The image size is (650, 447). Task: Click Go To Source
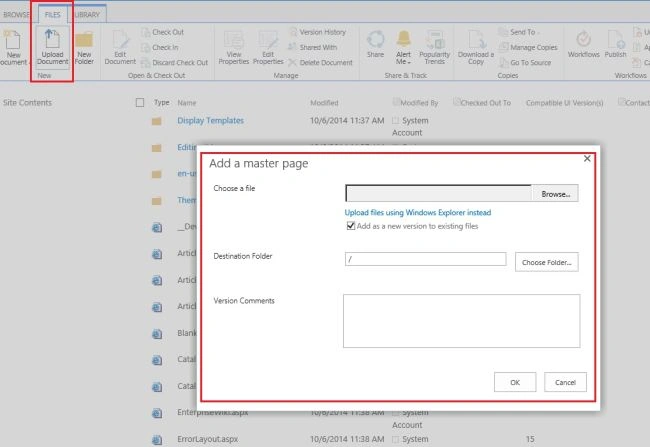click(x=525, y=63)
